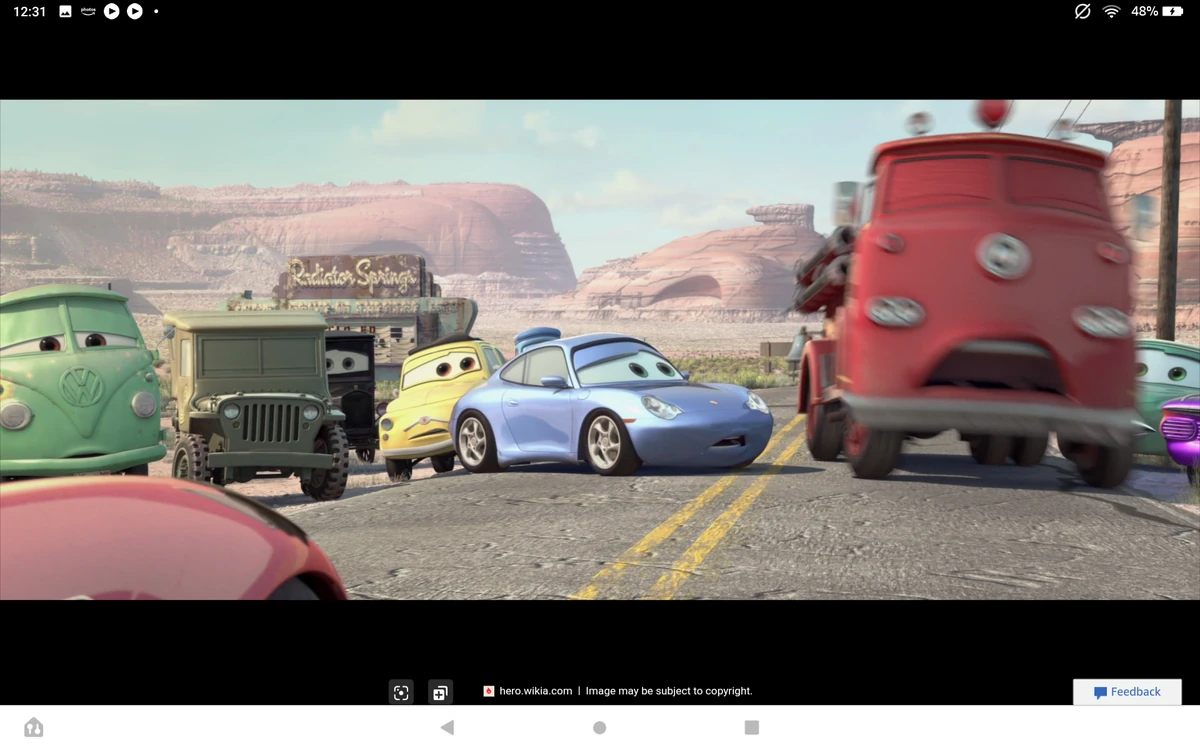Send Feedback using the Feedback button
Image resolution: width=1200 pixels, height=750 pixels.
(1127, 691)
